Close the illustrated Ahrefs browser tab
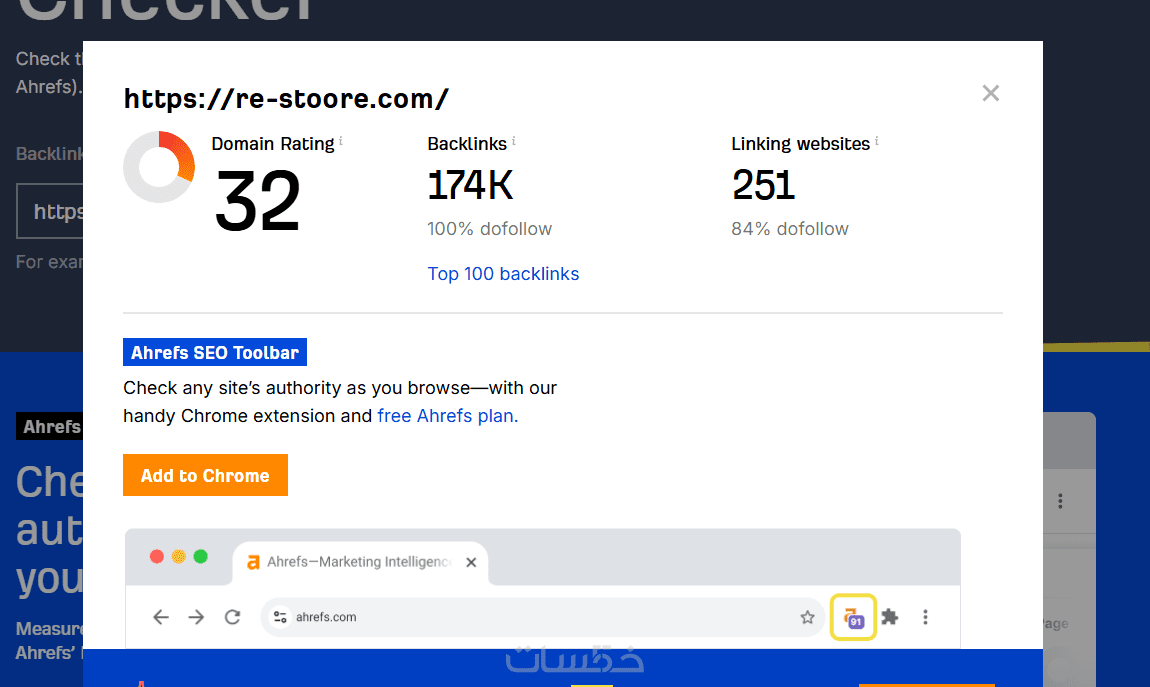This screenshot has height=687, width=1150. point(471,562)
